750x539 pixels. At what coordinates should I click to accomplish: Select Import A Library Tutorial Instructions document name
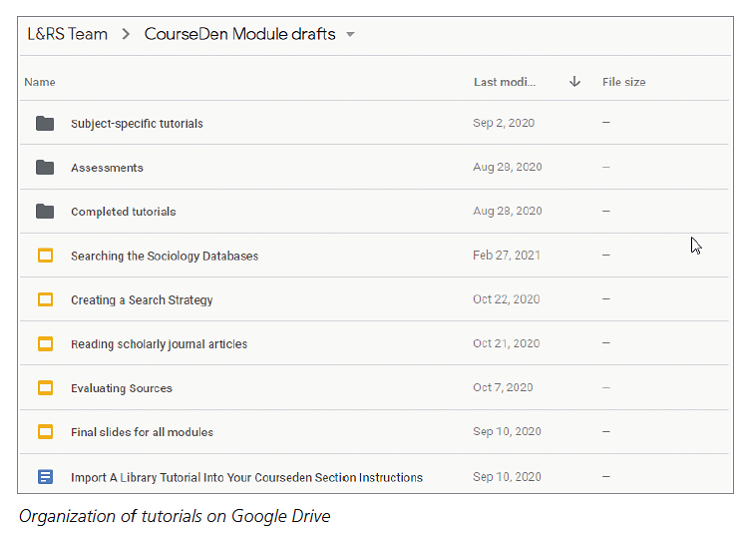coord(247,478)
